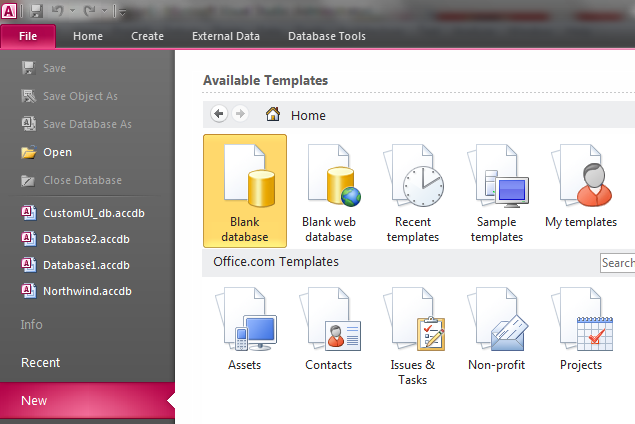This screenshot has height=424, width=635.
Task: Open the File tab
Action: pos(28,36)
